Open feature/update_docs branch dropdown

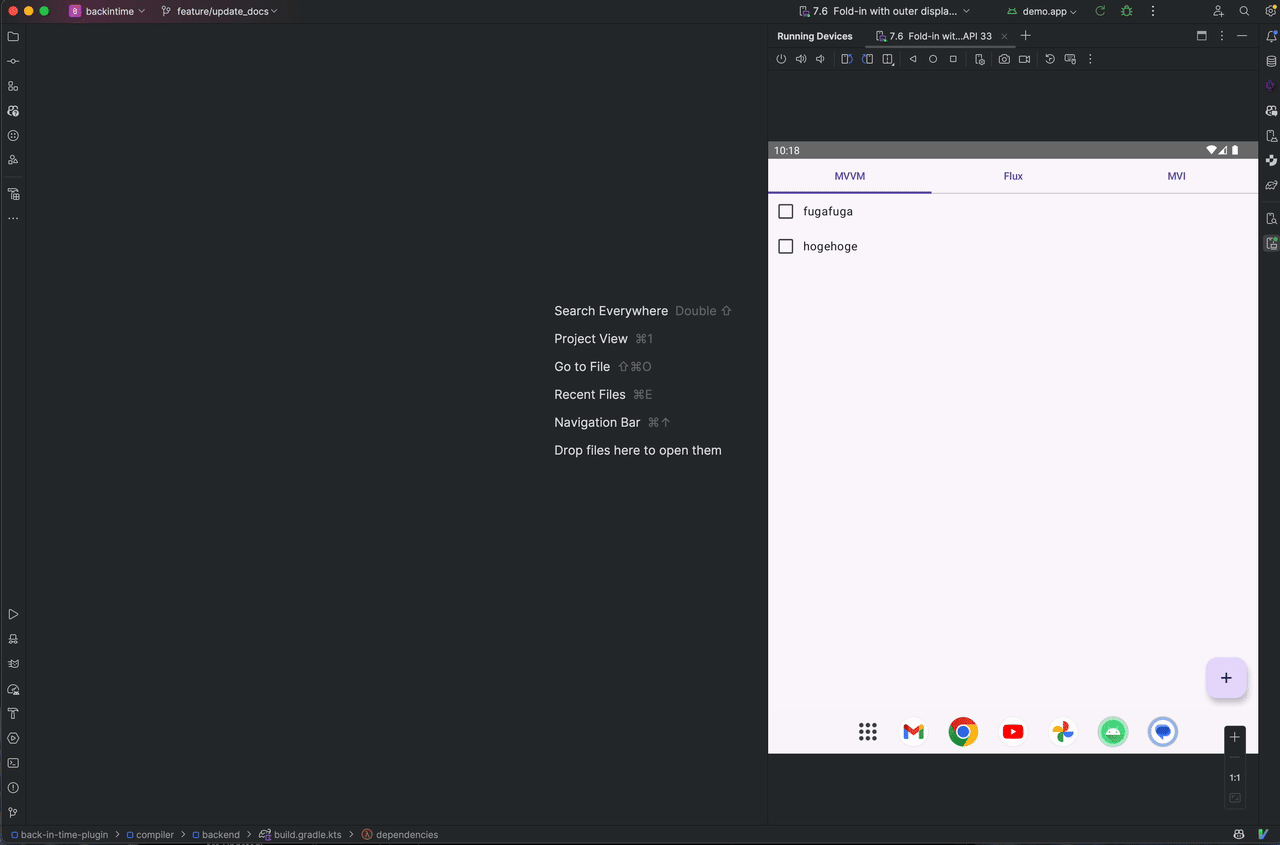pos(219,11)
